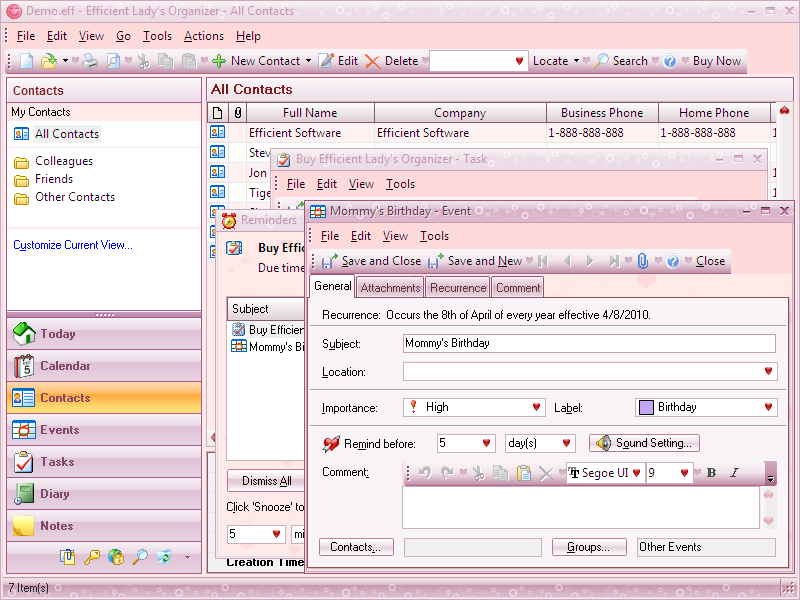Image resolution: width=800 pixels, height=600 pixels.
Task: Click the password key icon in sidebar footer
Action: [x=92, y=557]
